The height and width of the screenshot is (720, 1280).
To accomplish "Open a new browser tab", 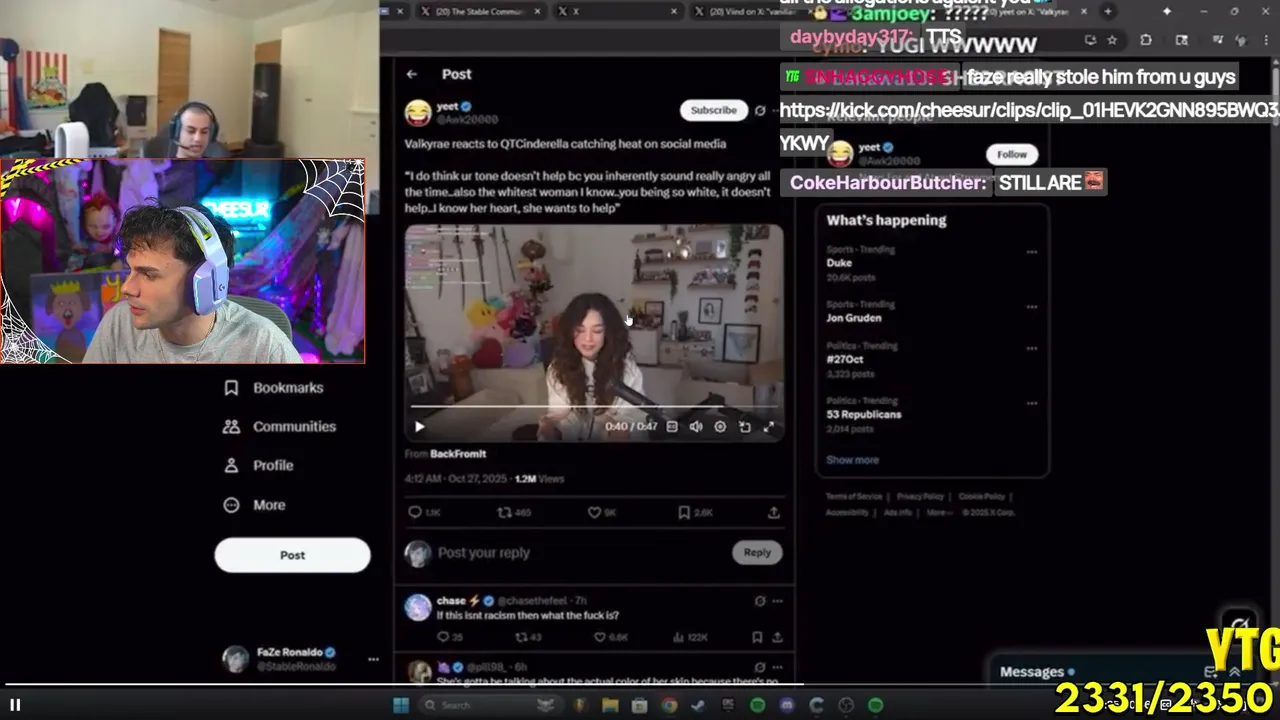I will coord(1107,11).
